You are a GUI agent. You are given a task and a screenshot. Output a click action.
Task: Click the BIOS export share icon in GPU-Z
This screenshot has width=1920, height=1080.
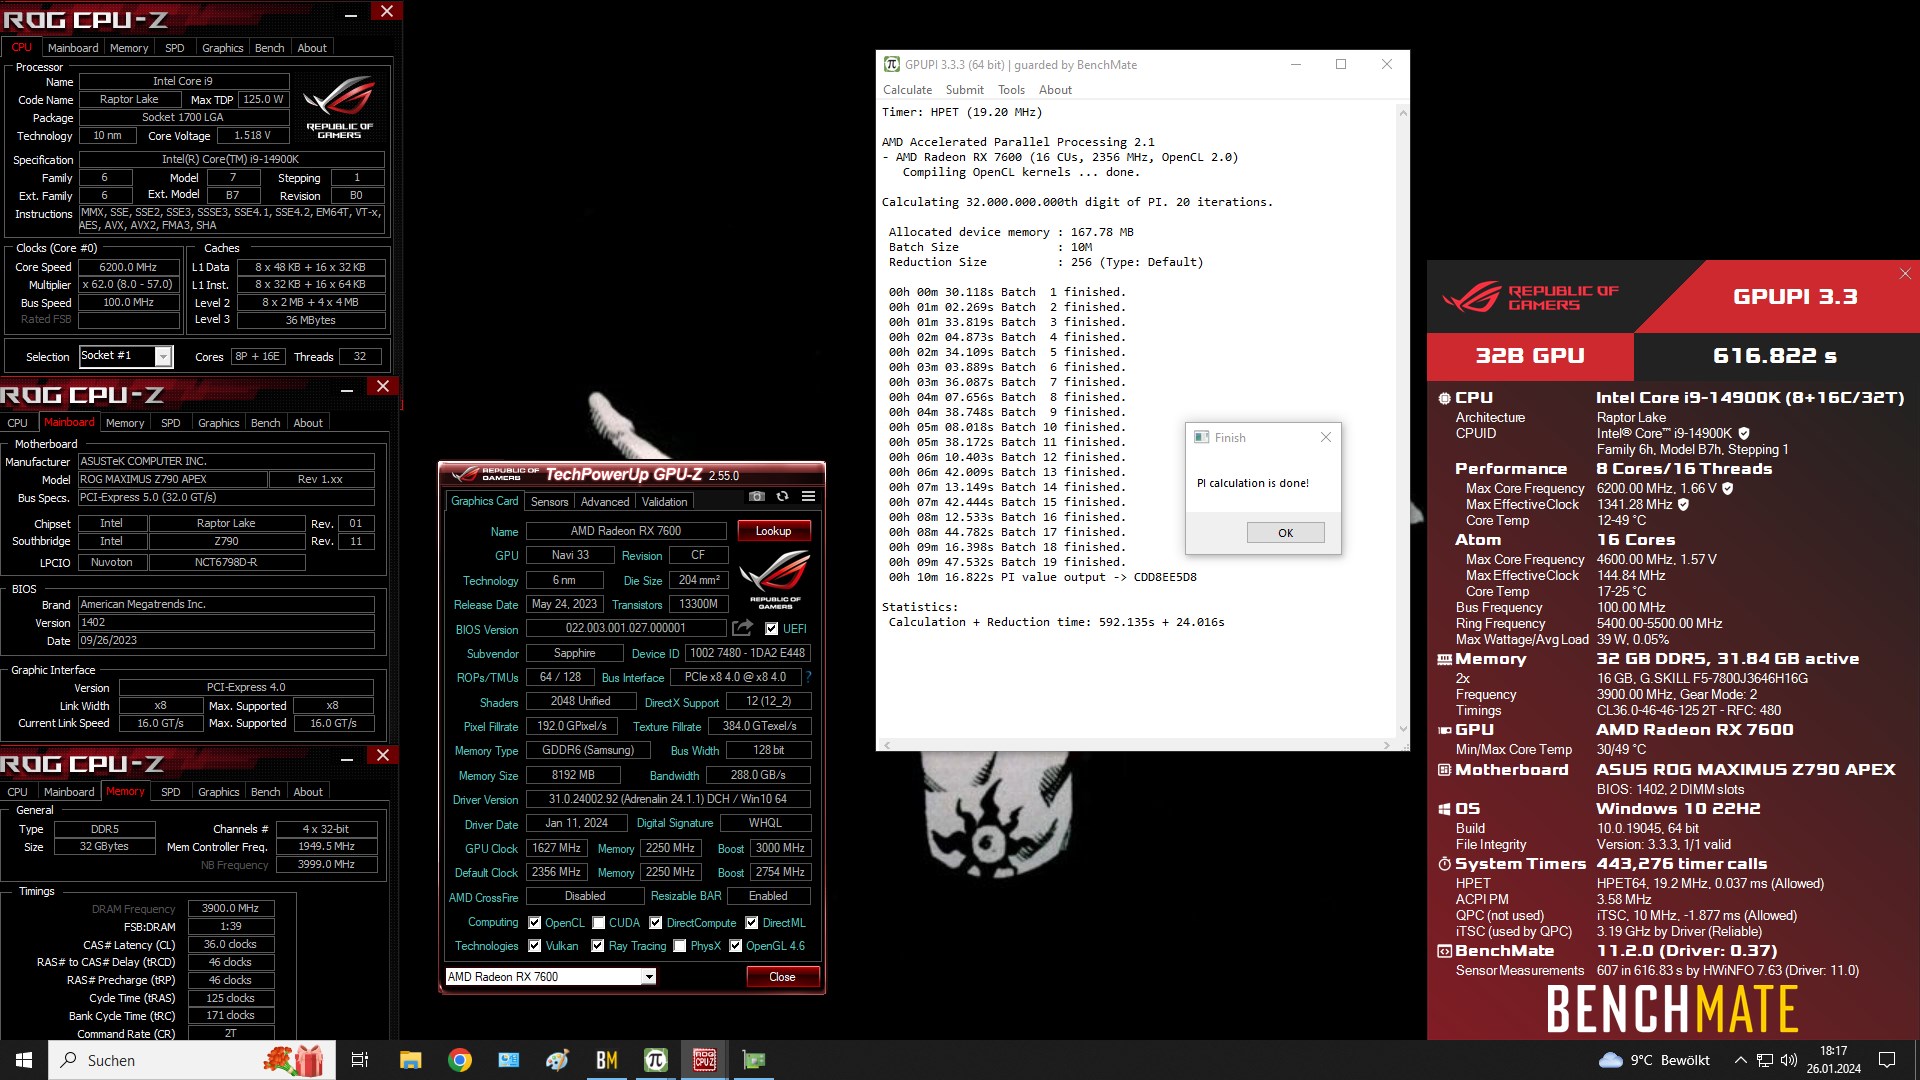click(742, 628)
